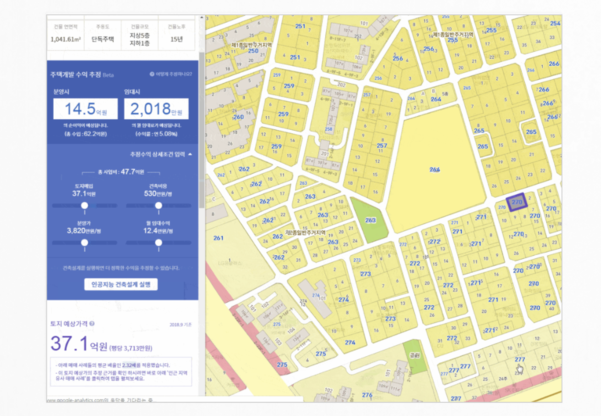Click the green park parcel 263
This screenshot has width=601, height=416.
pyautogui.click(x=369, y=220)
